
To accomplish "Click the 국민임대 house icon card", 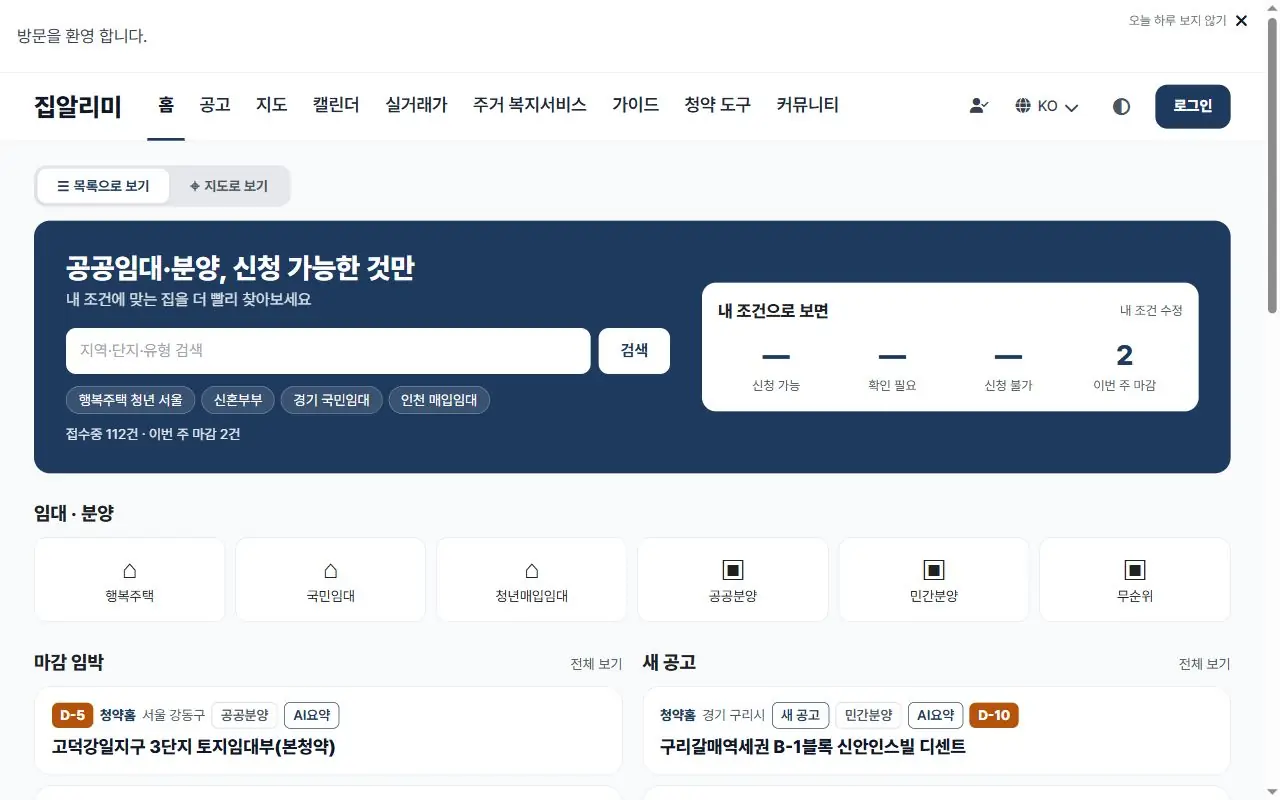I will (x=331, y=580).
